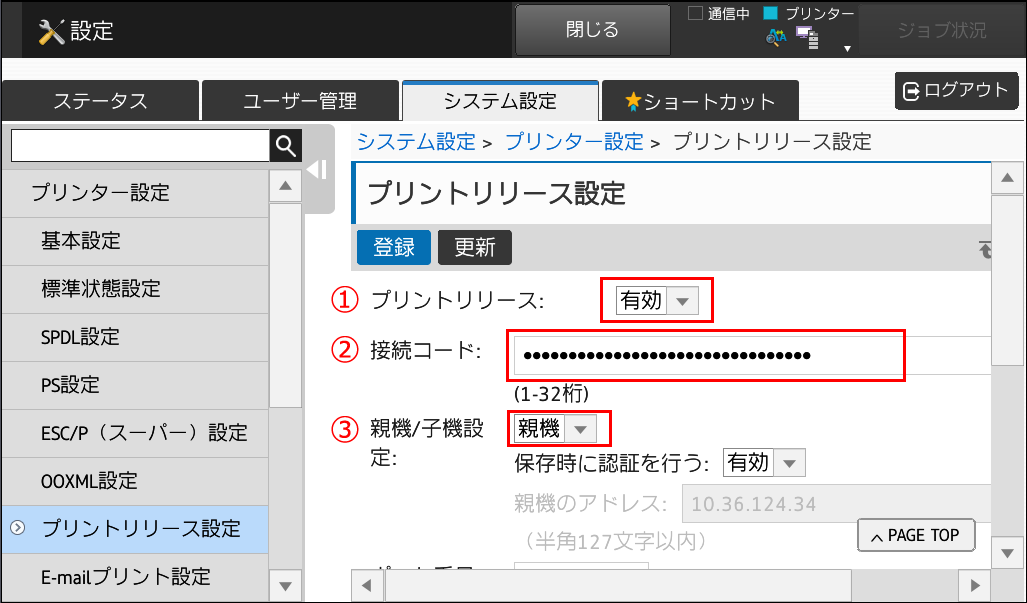Select SPDL設定 in the sidebar

coord(135,337)
